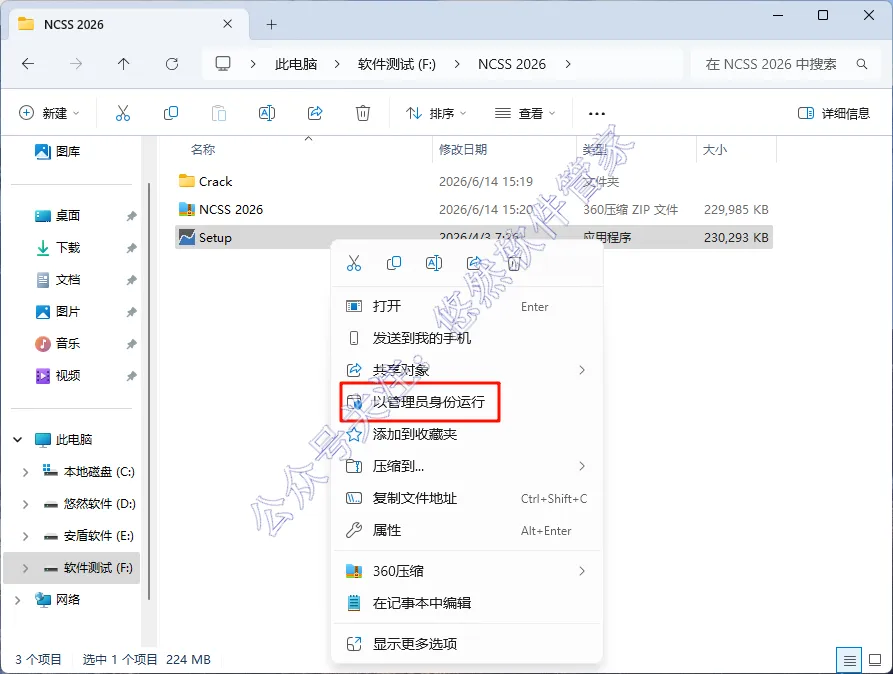Toggle the 详细信息 pane button
The image size is (893, 674).
coord(834,113)
